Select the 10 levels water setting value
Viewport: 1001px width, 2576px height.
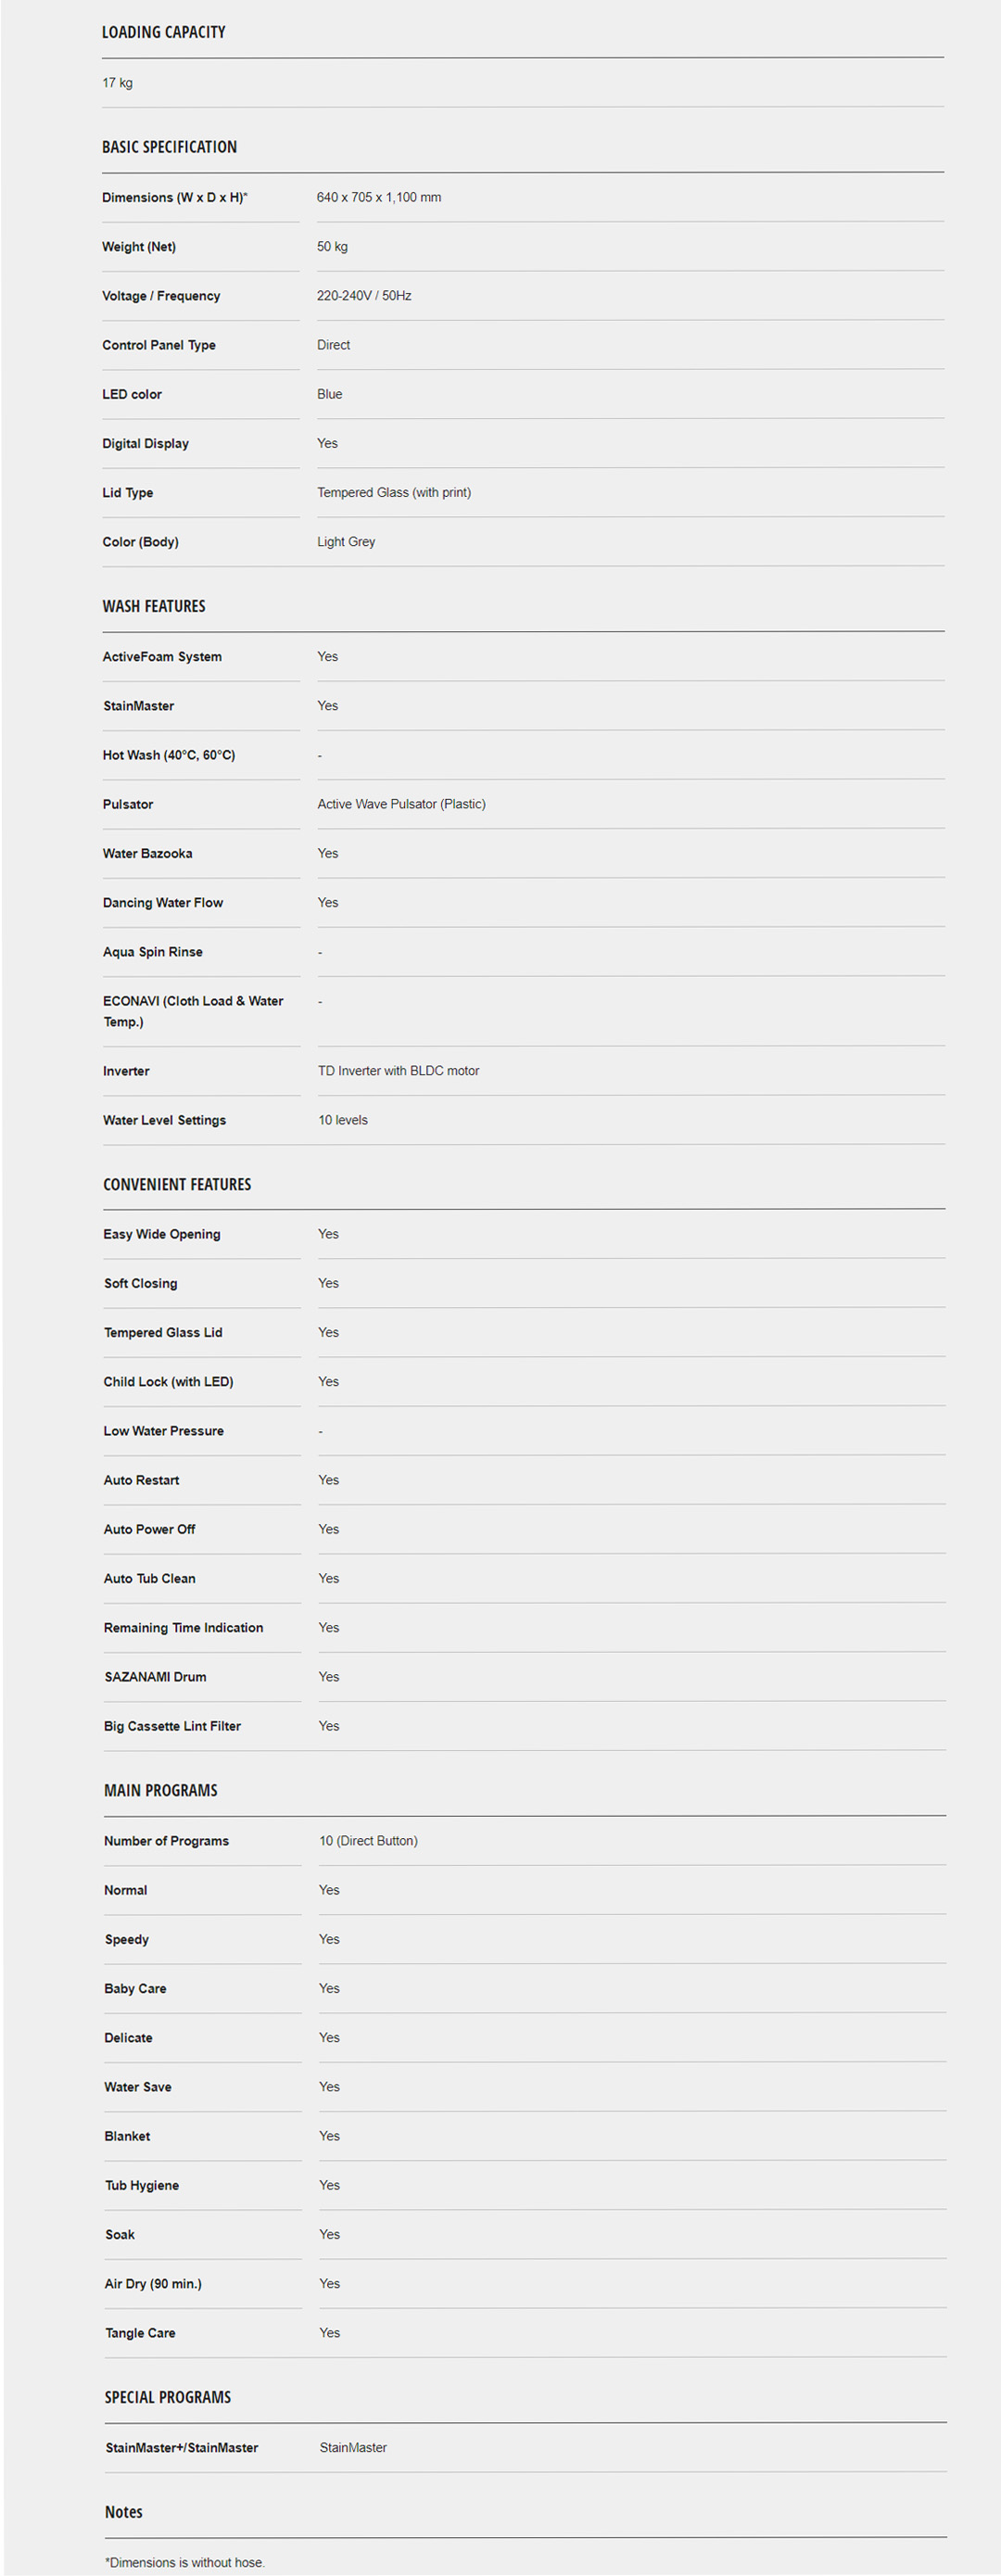(x=342, y=1120)
